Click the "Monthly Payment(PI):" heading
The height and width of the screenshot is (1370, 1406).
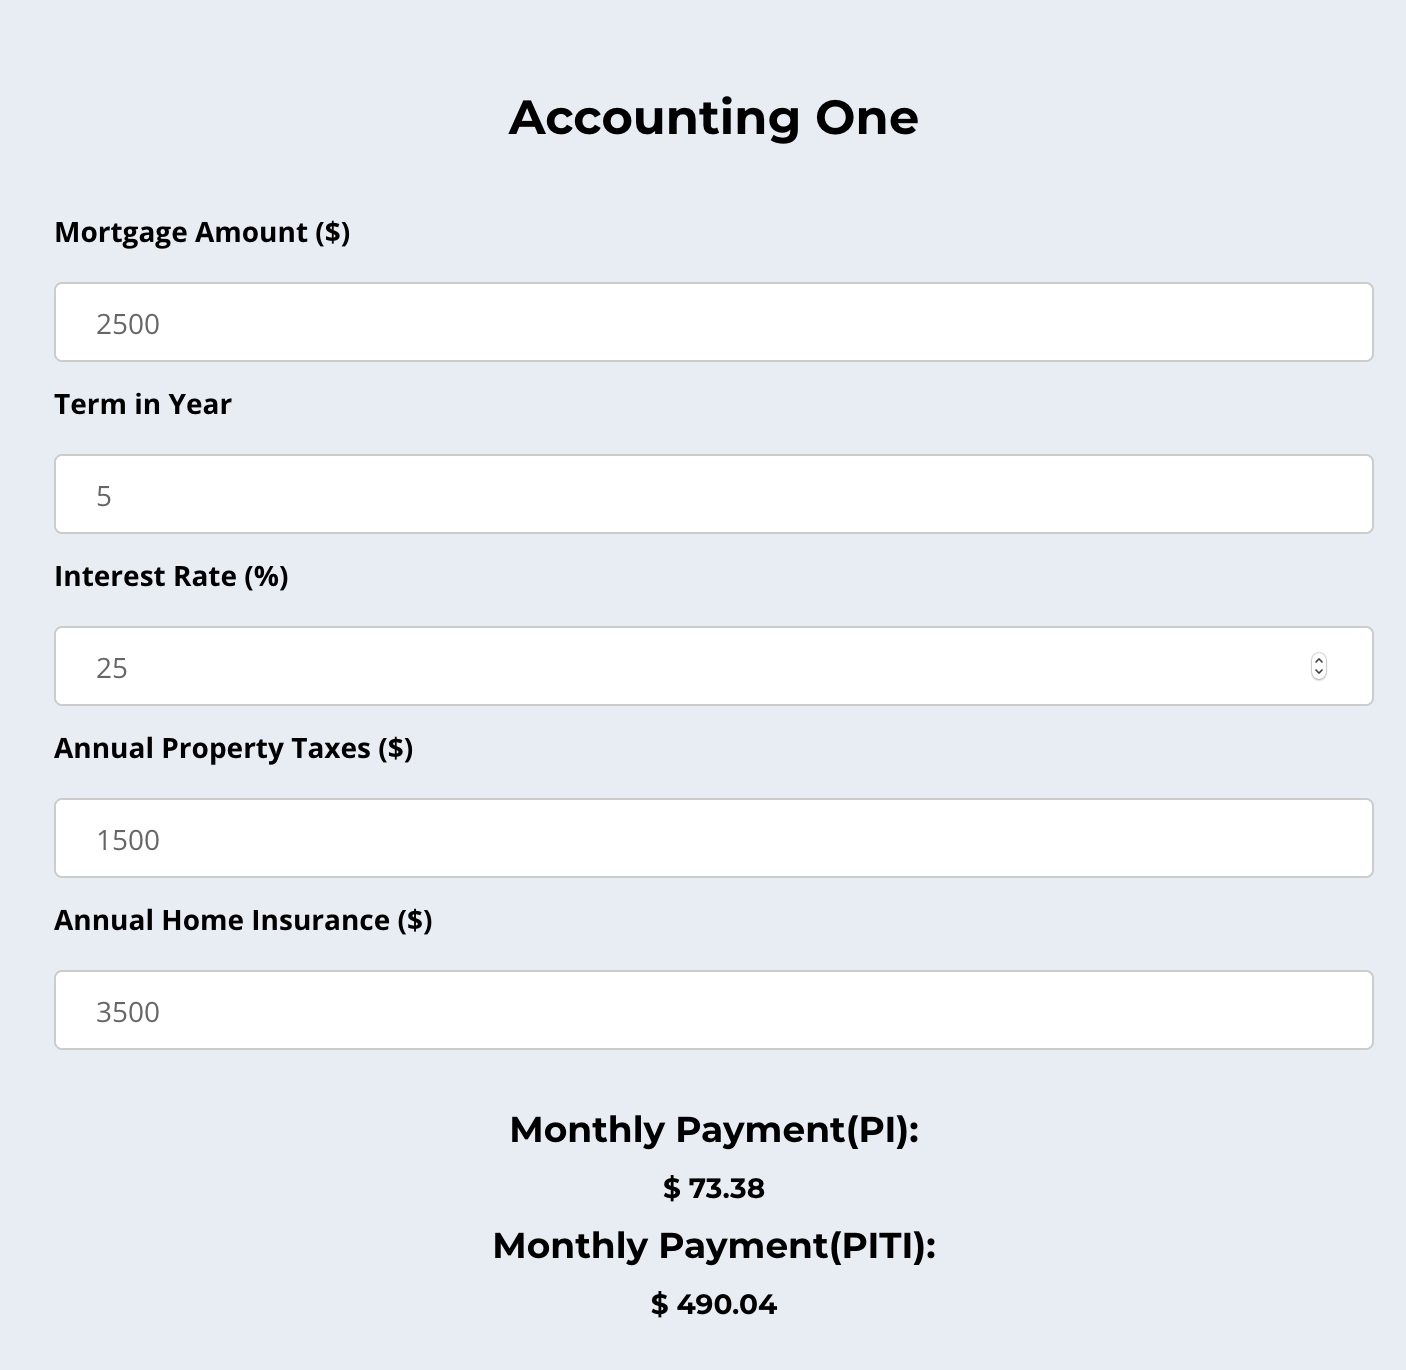coord(714,1130)
